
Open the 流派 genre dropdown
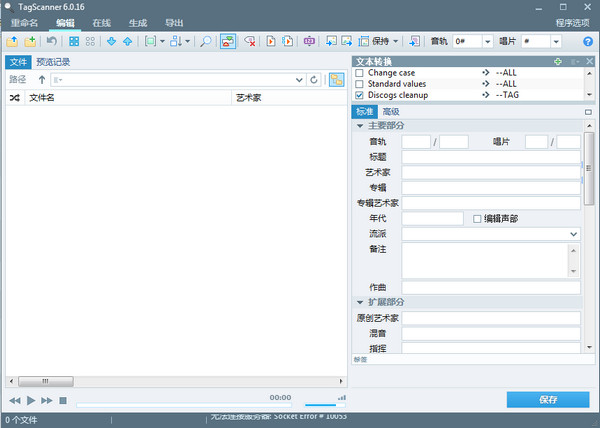(574, 233)
